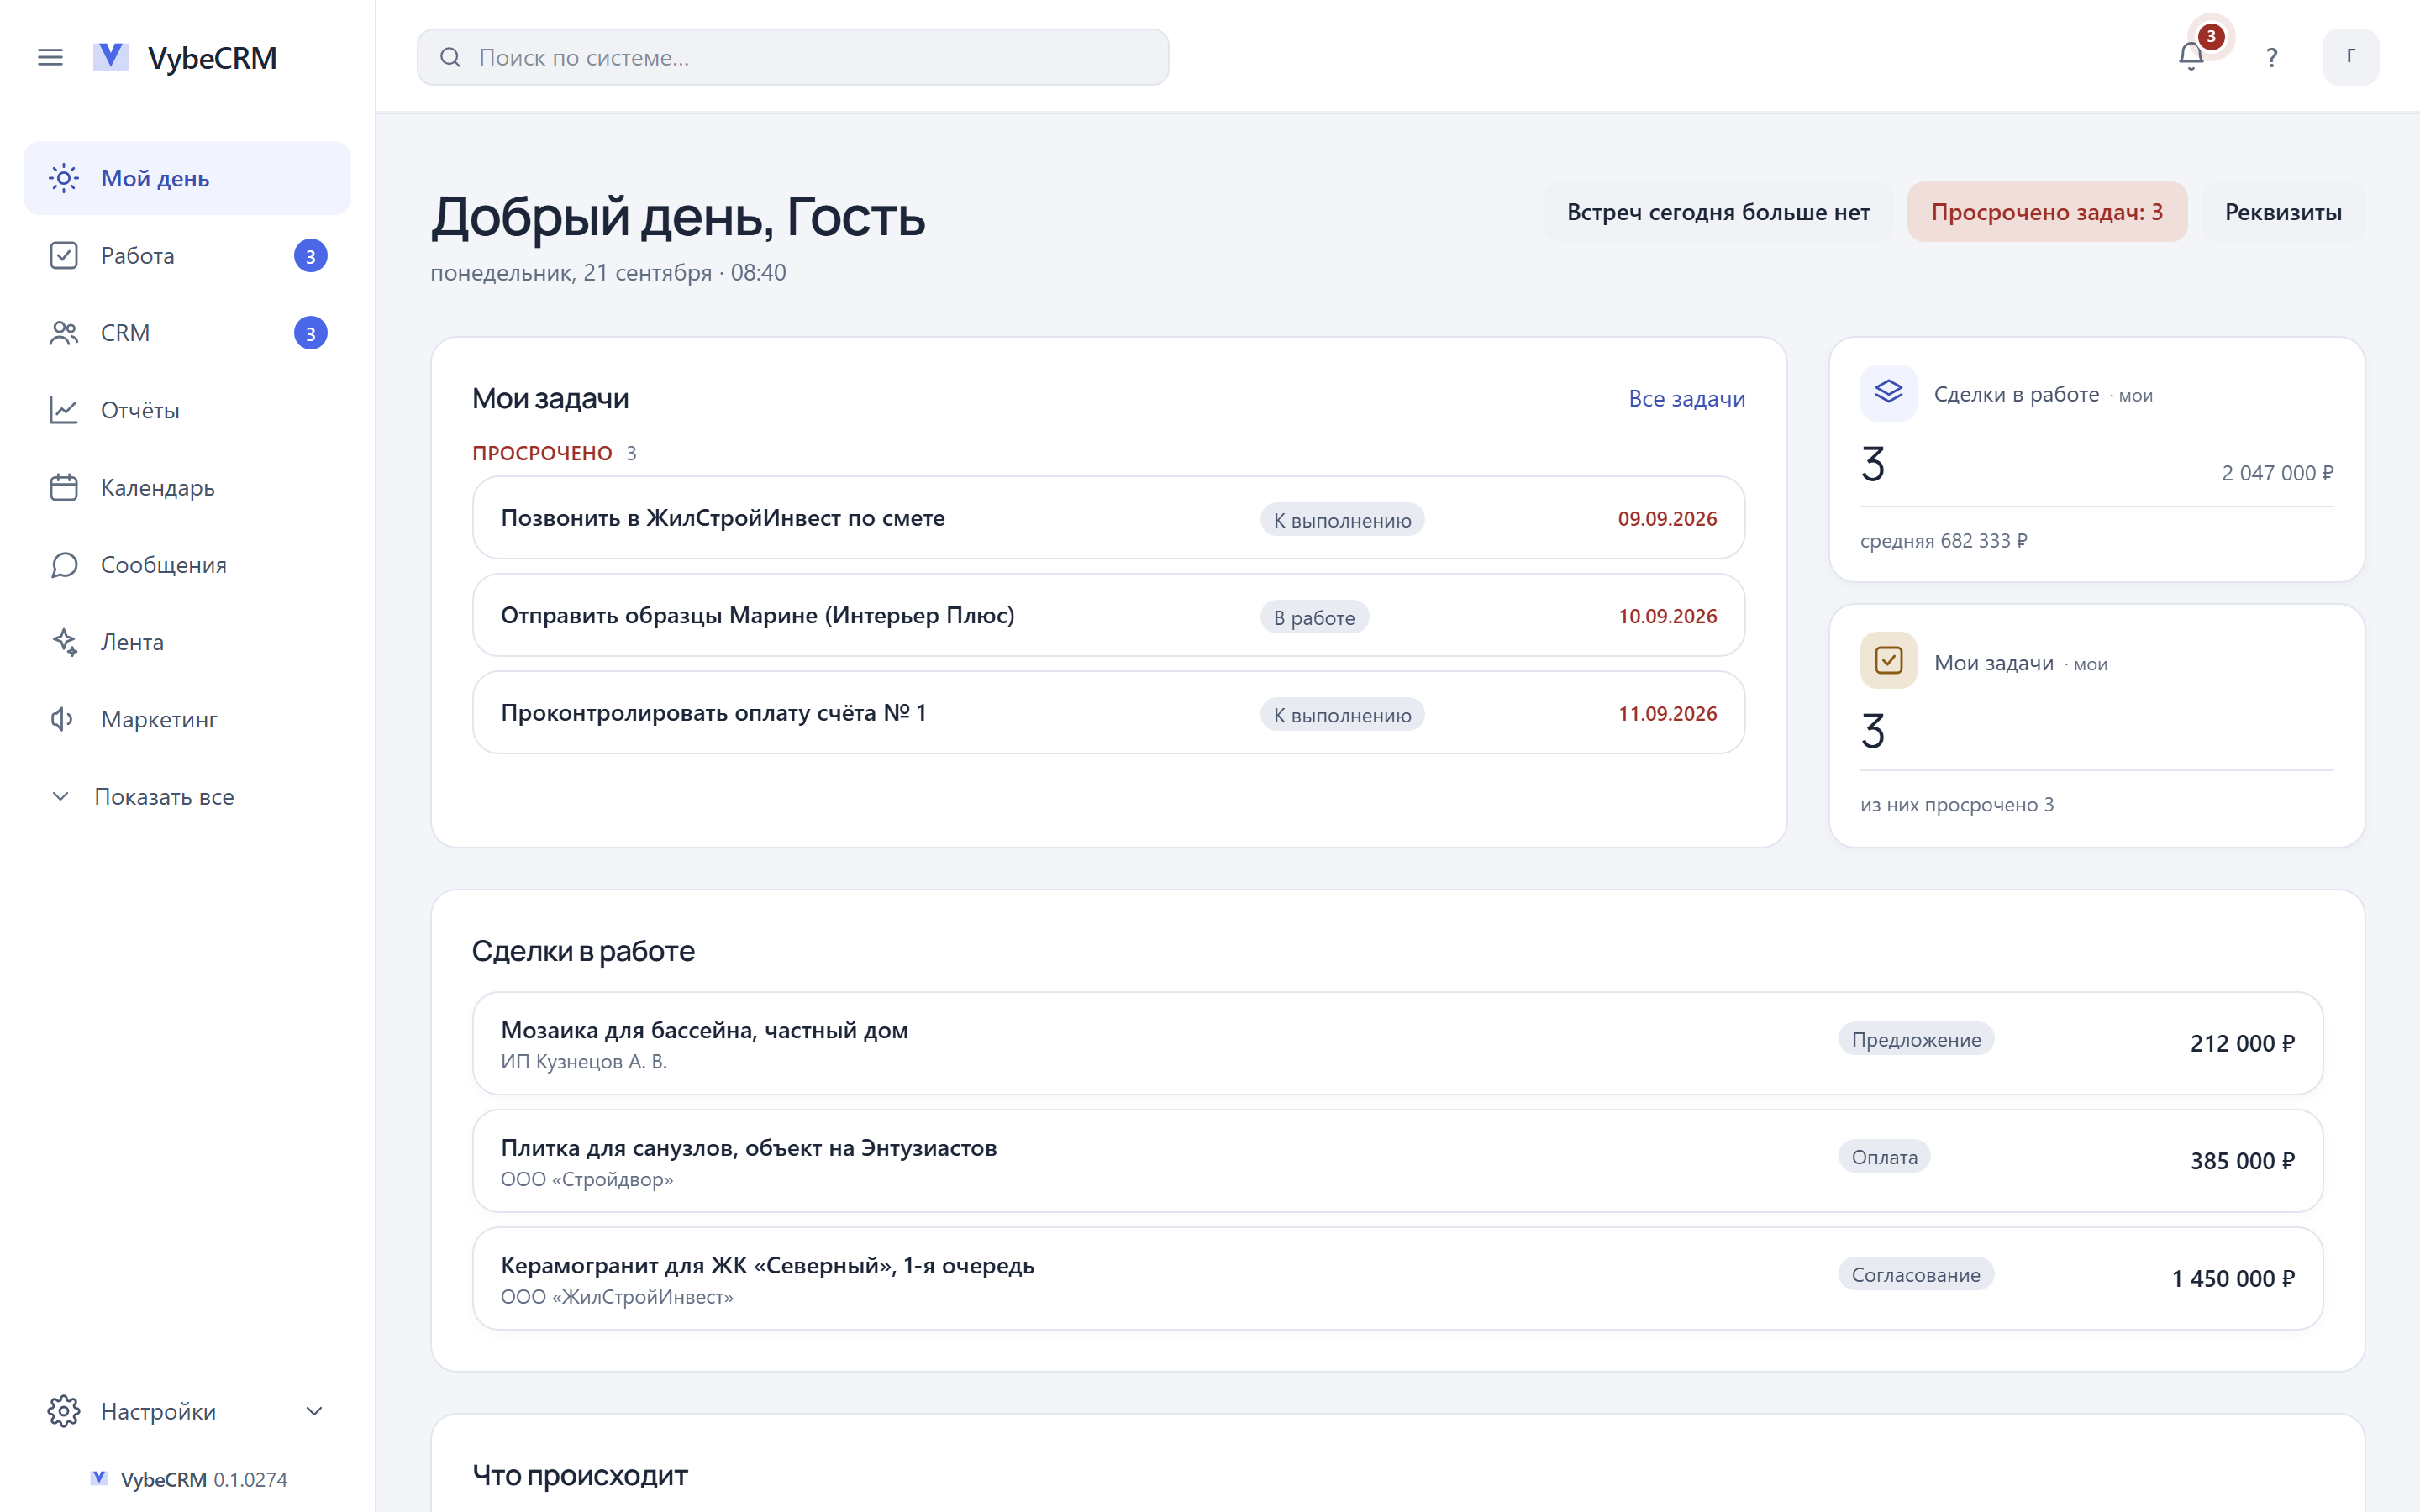Follow the All tasks link

[1686, 398]
